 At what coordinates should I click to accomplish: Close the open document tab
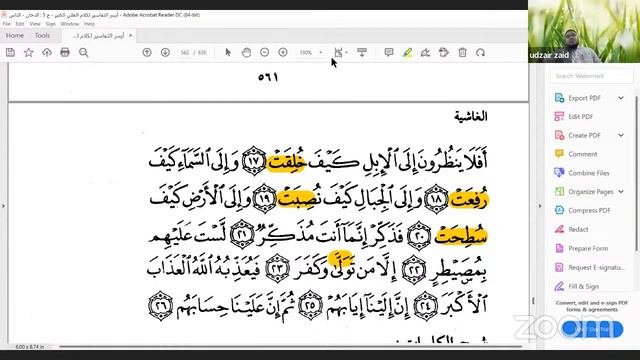click(130, 36)
